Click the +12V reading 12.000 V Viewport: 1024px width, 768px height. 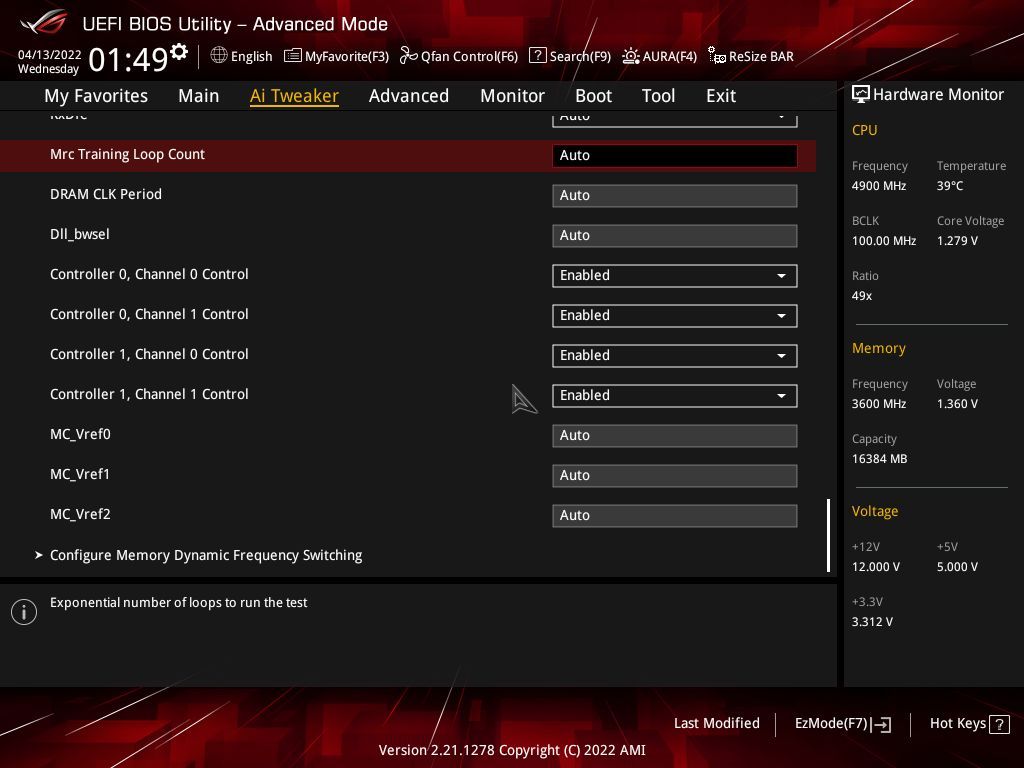(876, 566)
